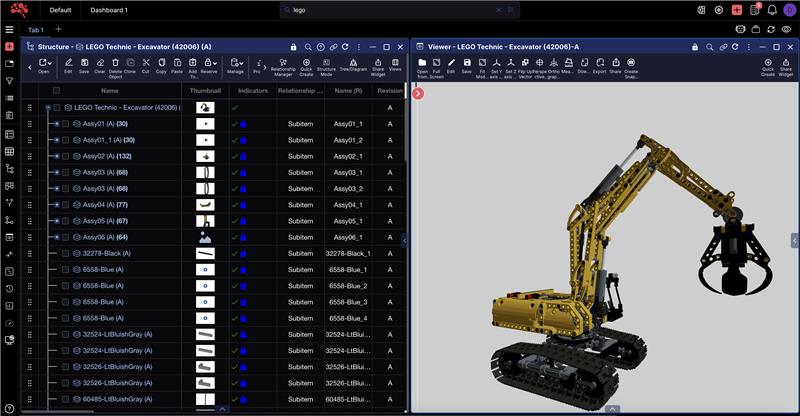Click Copy in the Structure toolbar
800x416 pixels.
161,66
